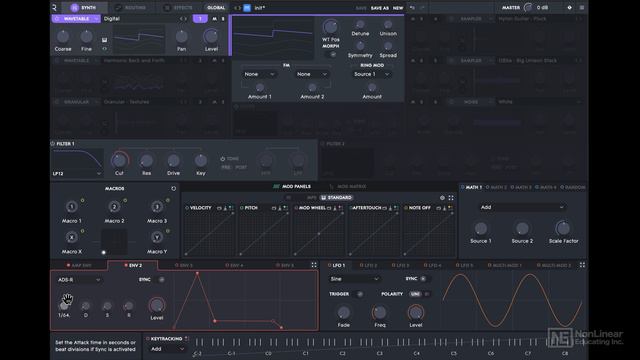Viewport: 640px width, 360px height.
Task: Open the Routing tab
Action: tap(131, 7)
